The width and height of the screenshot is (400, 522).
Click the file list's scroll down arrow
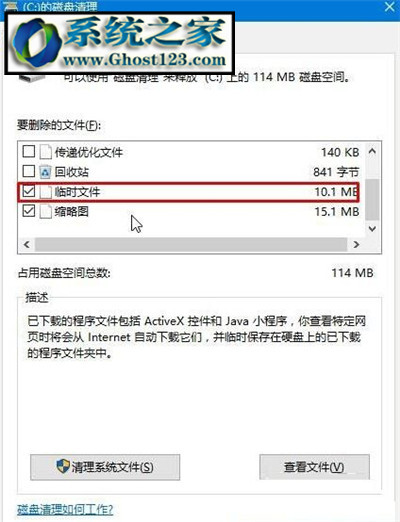click(372, 229)
